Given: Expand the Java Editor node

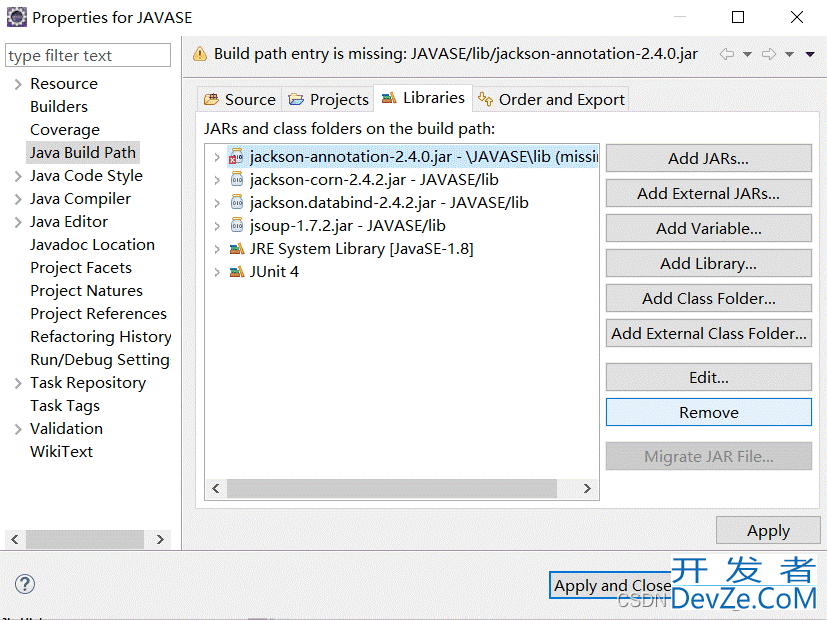Looking at the screenshot, I should [x=18, y=222].
